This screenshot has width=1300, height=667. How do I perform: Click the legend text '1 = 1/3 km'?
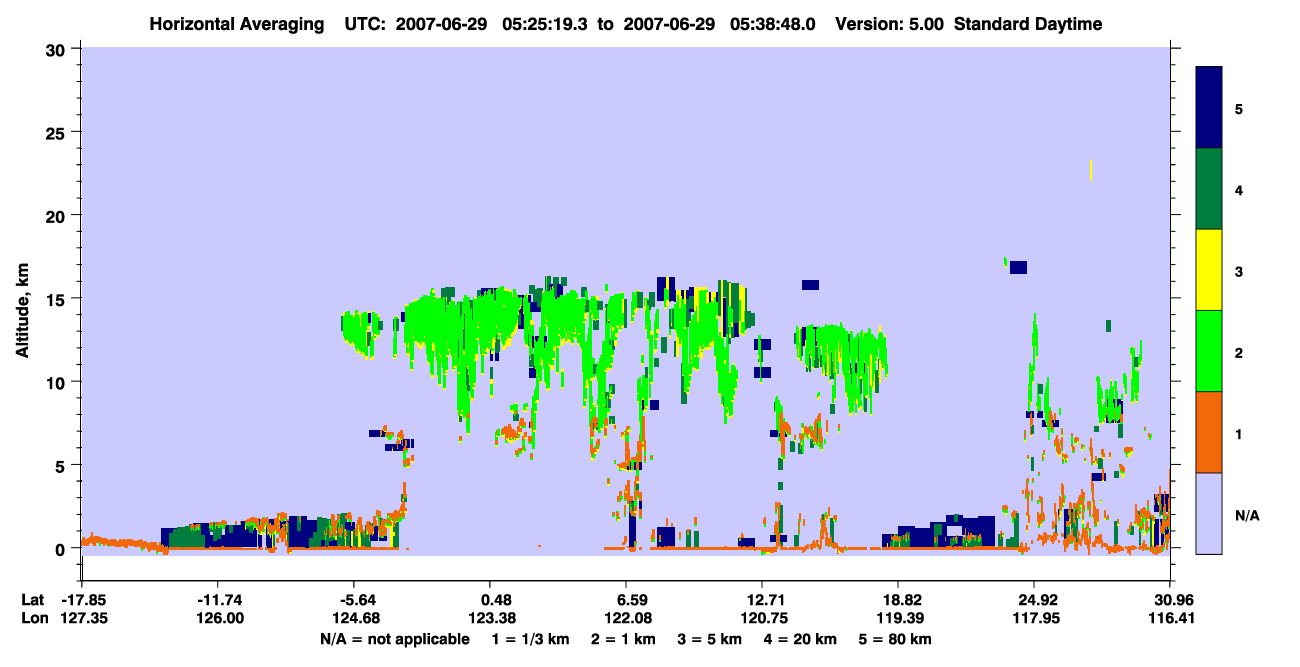point(530,639)
